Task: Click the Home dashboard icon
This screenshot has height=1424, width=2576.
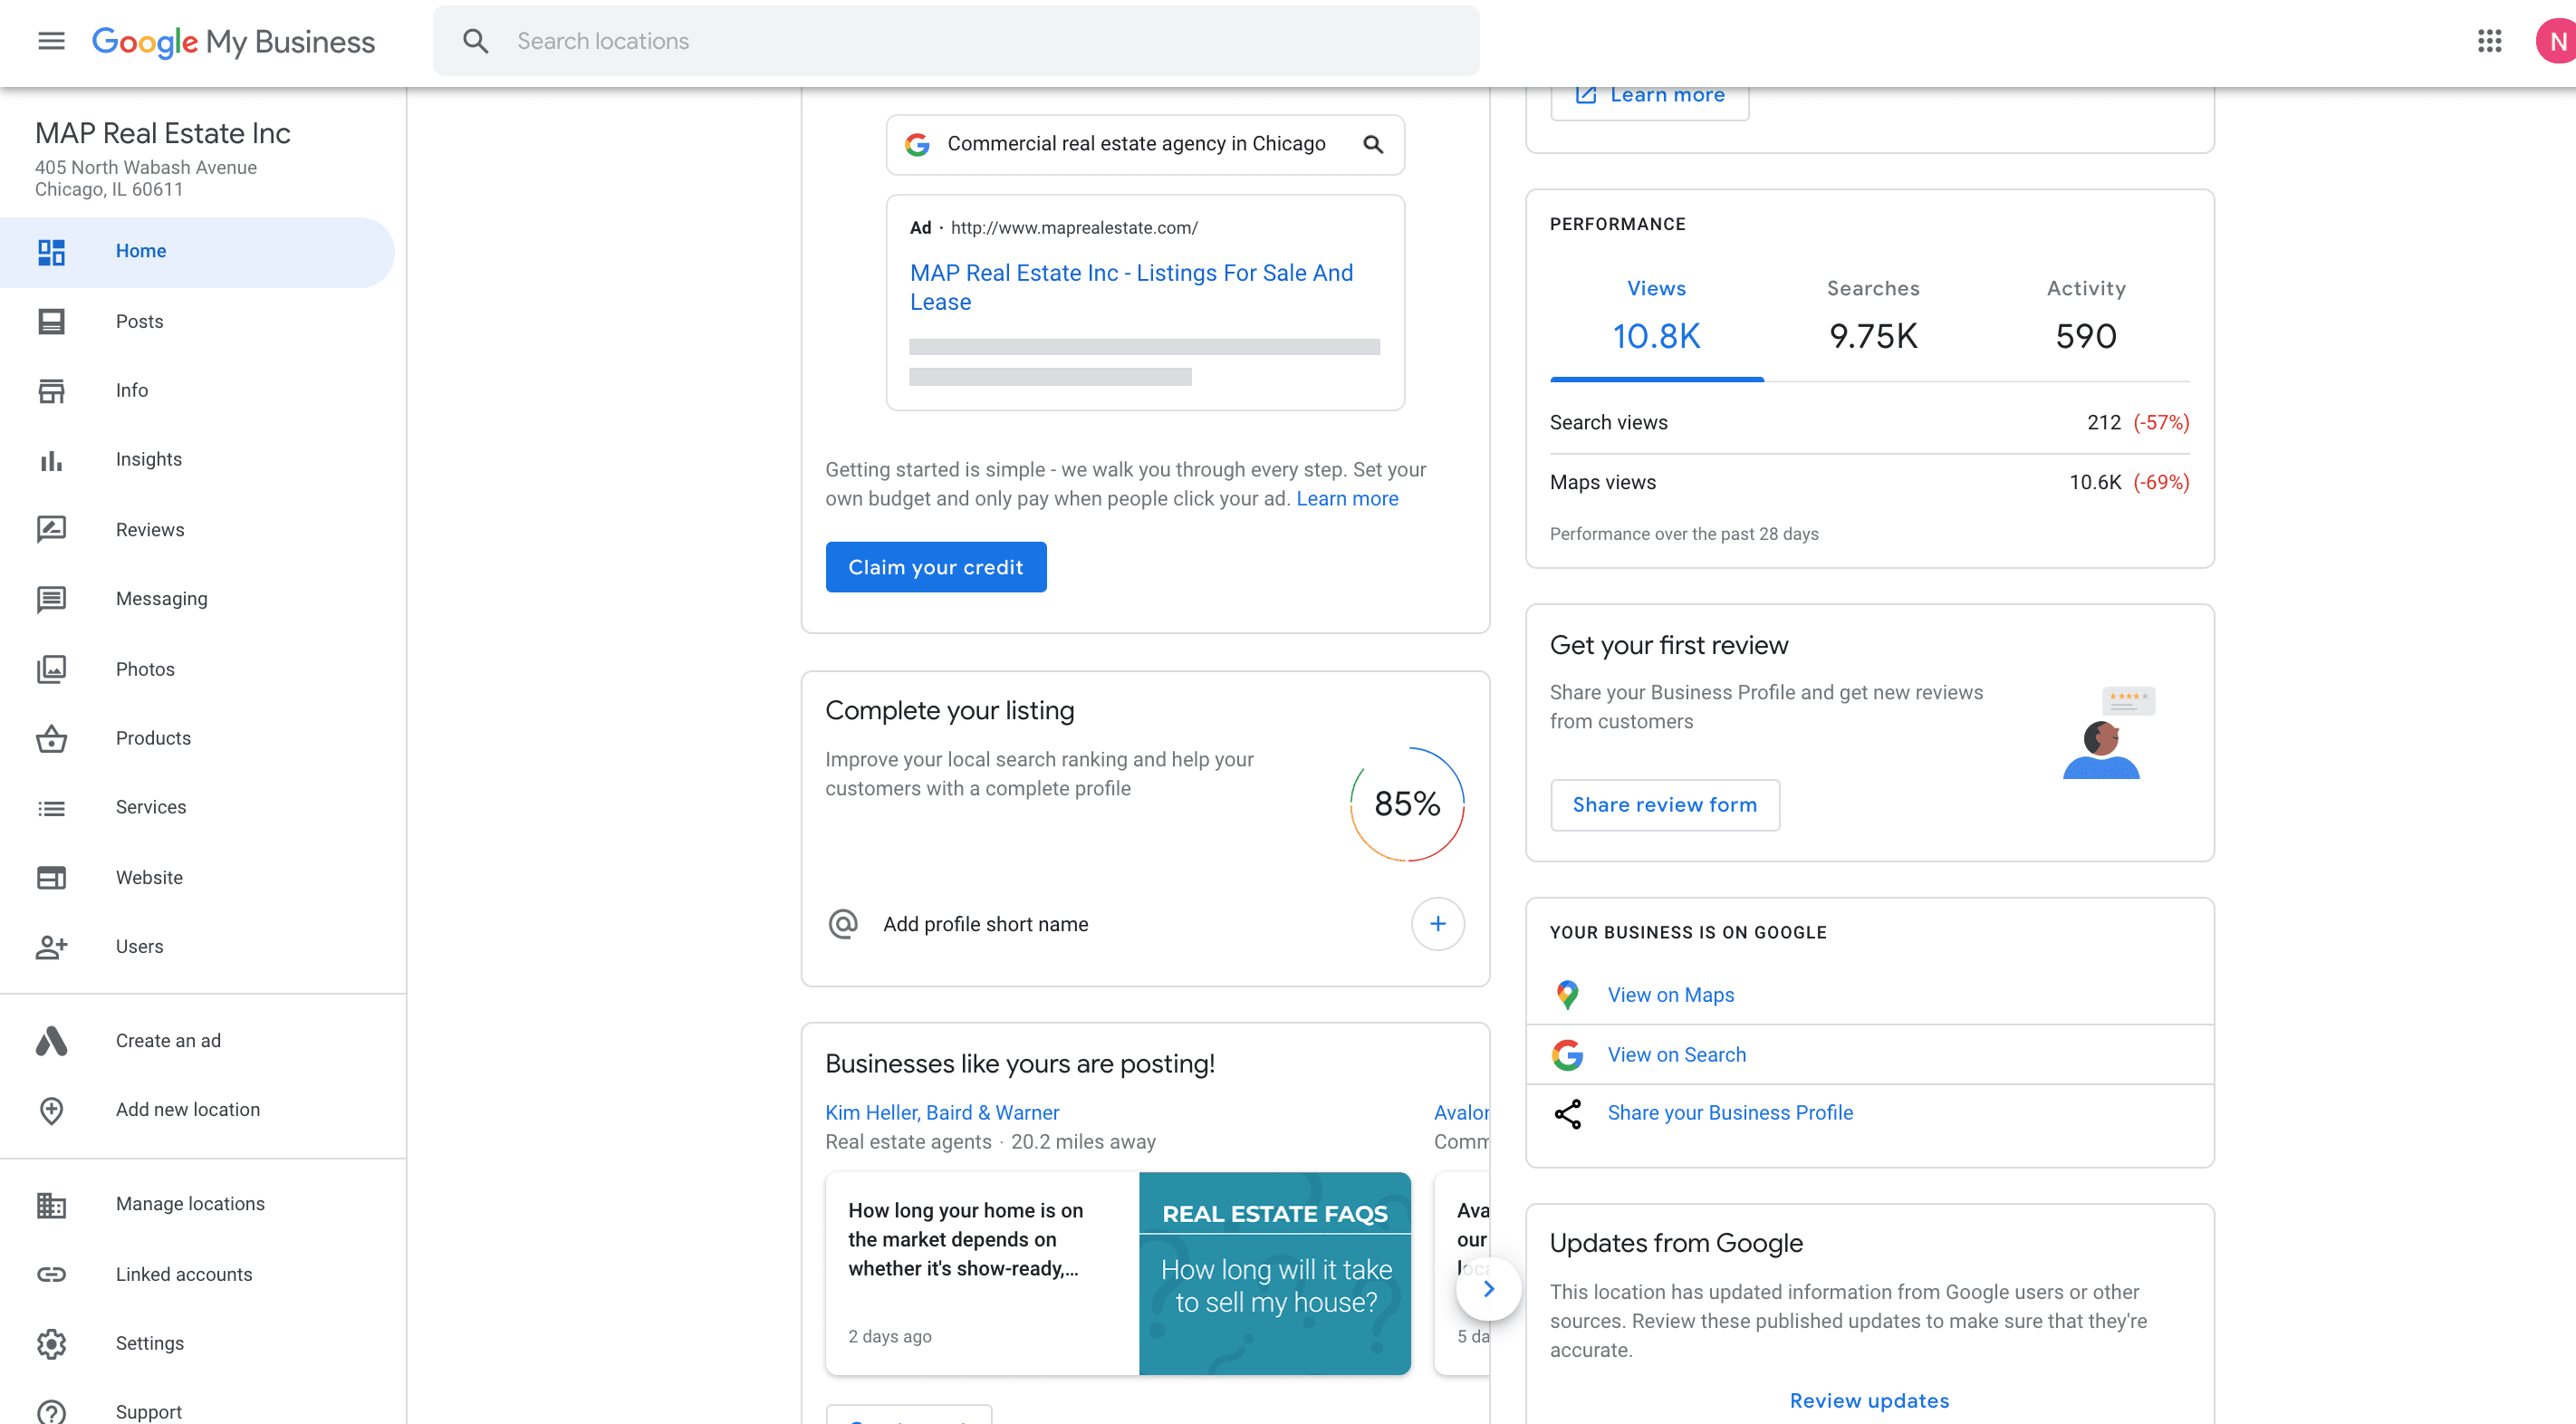Action: [51, 251]
